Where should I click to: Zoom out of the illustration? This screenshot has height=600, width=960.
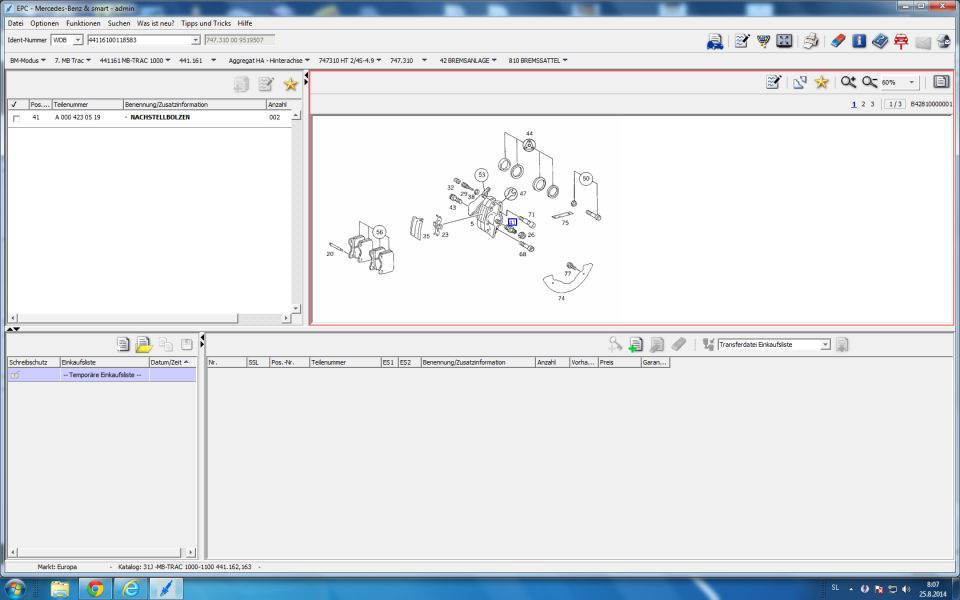tap(869, 82)
